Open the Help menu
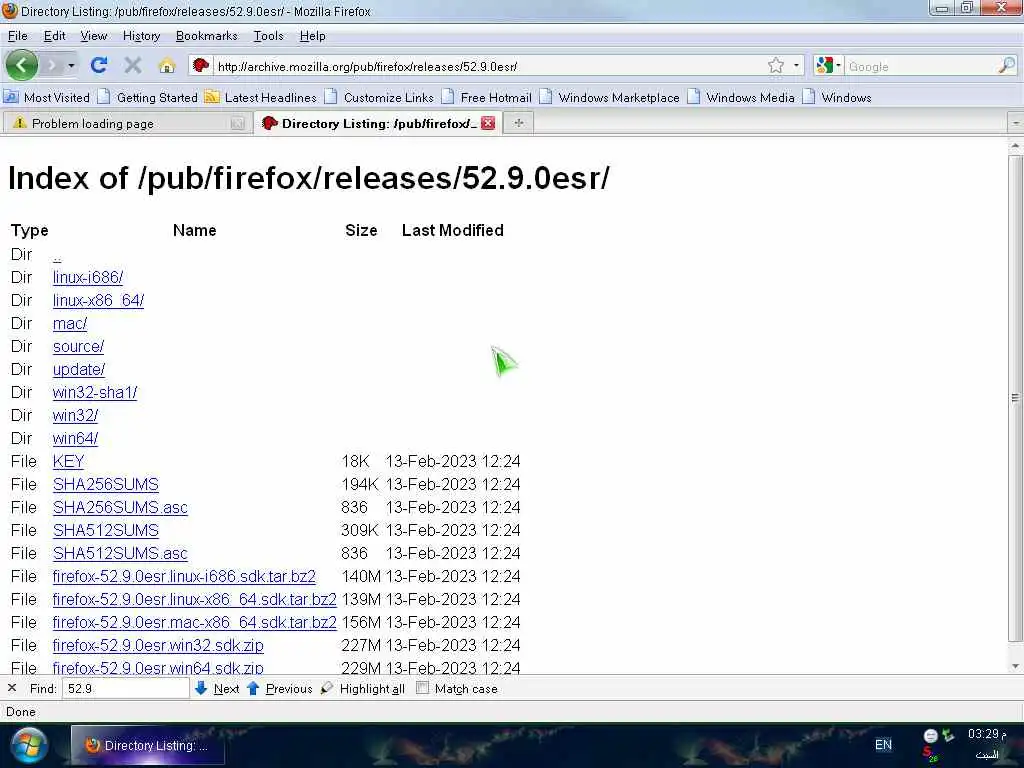 (312, 36)
